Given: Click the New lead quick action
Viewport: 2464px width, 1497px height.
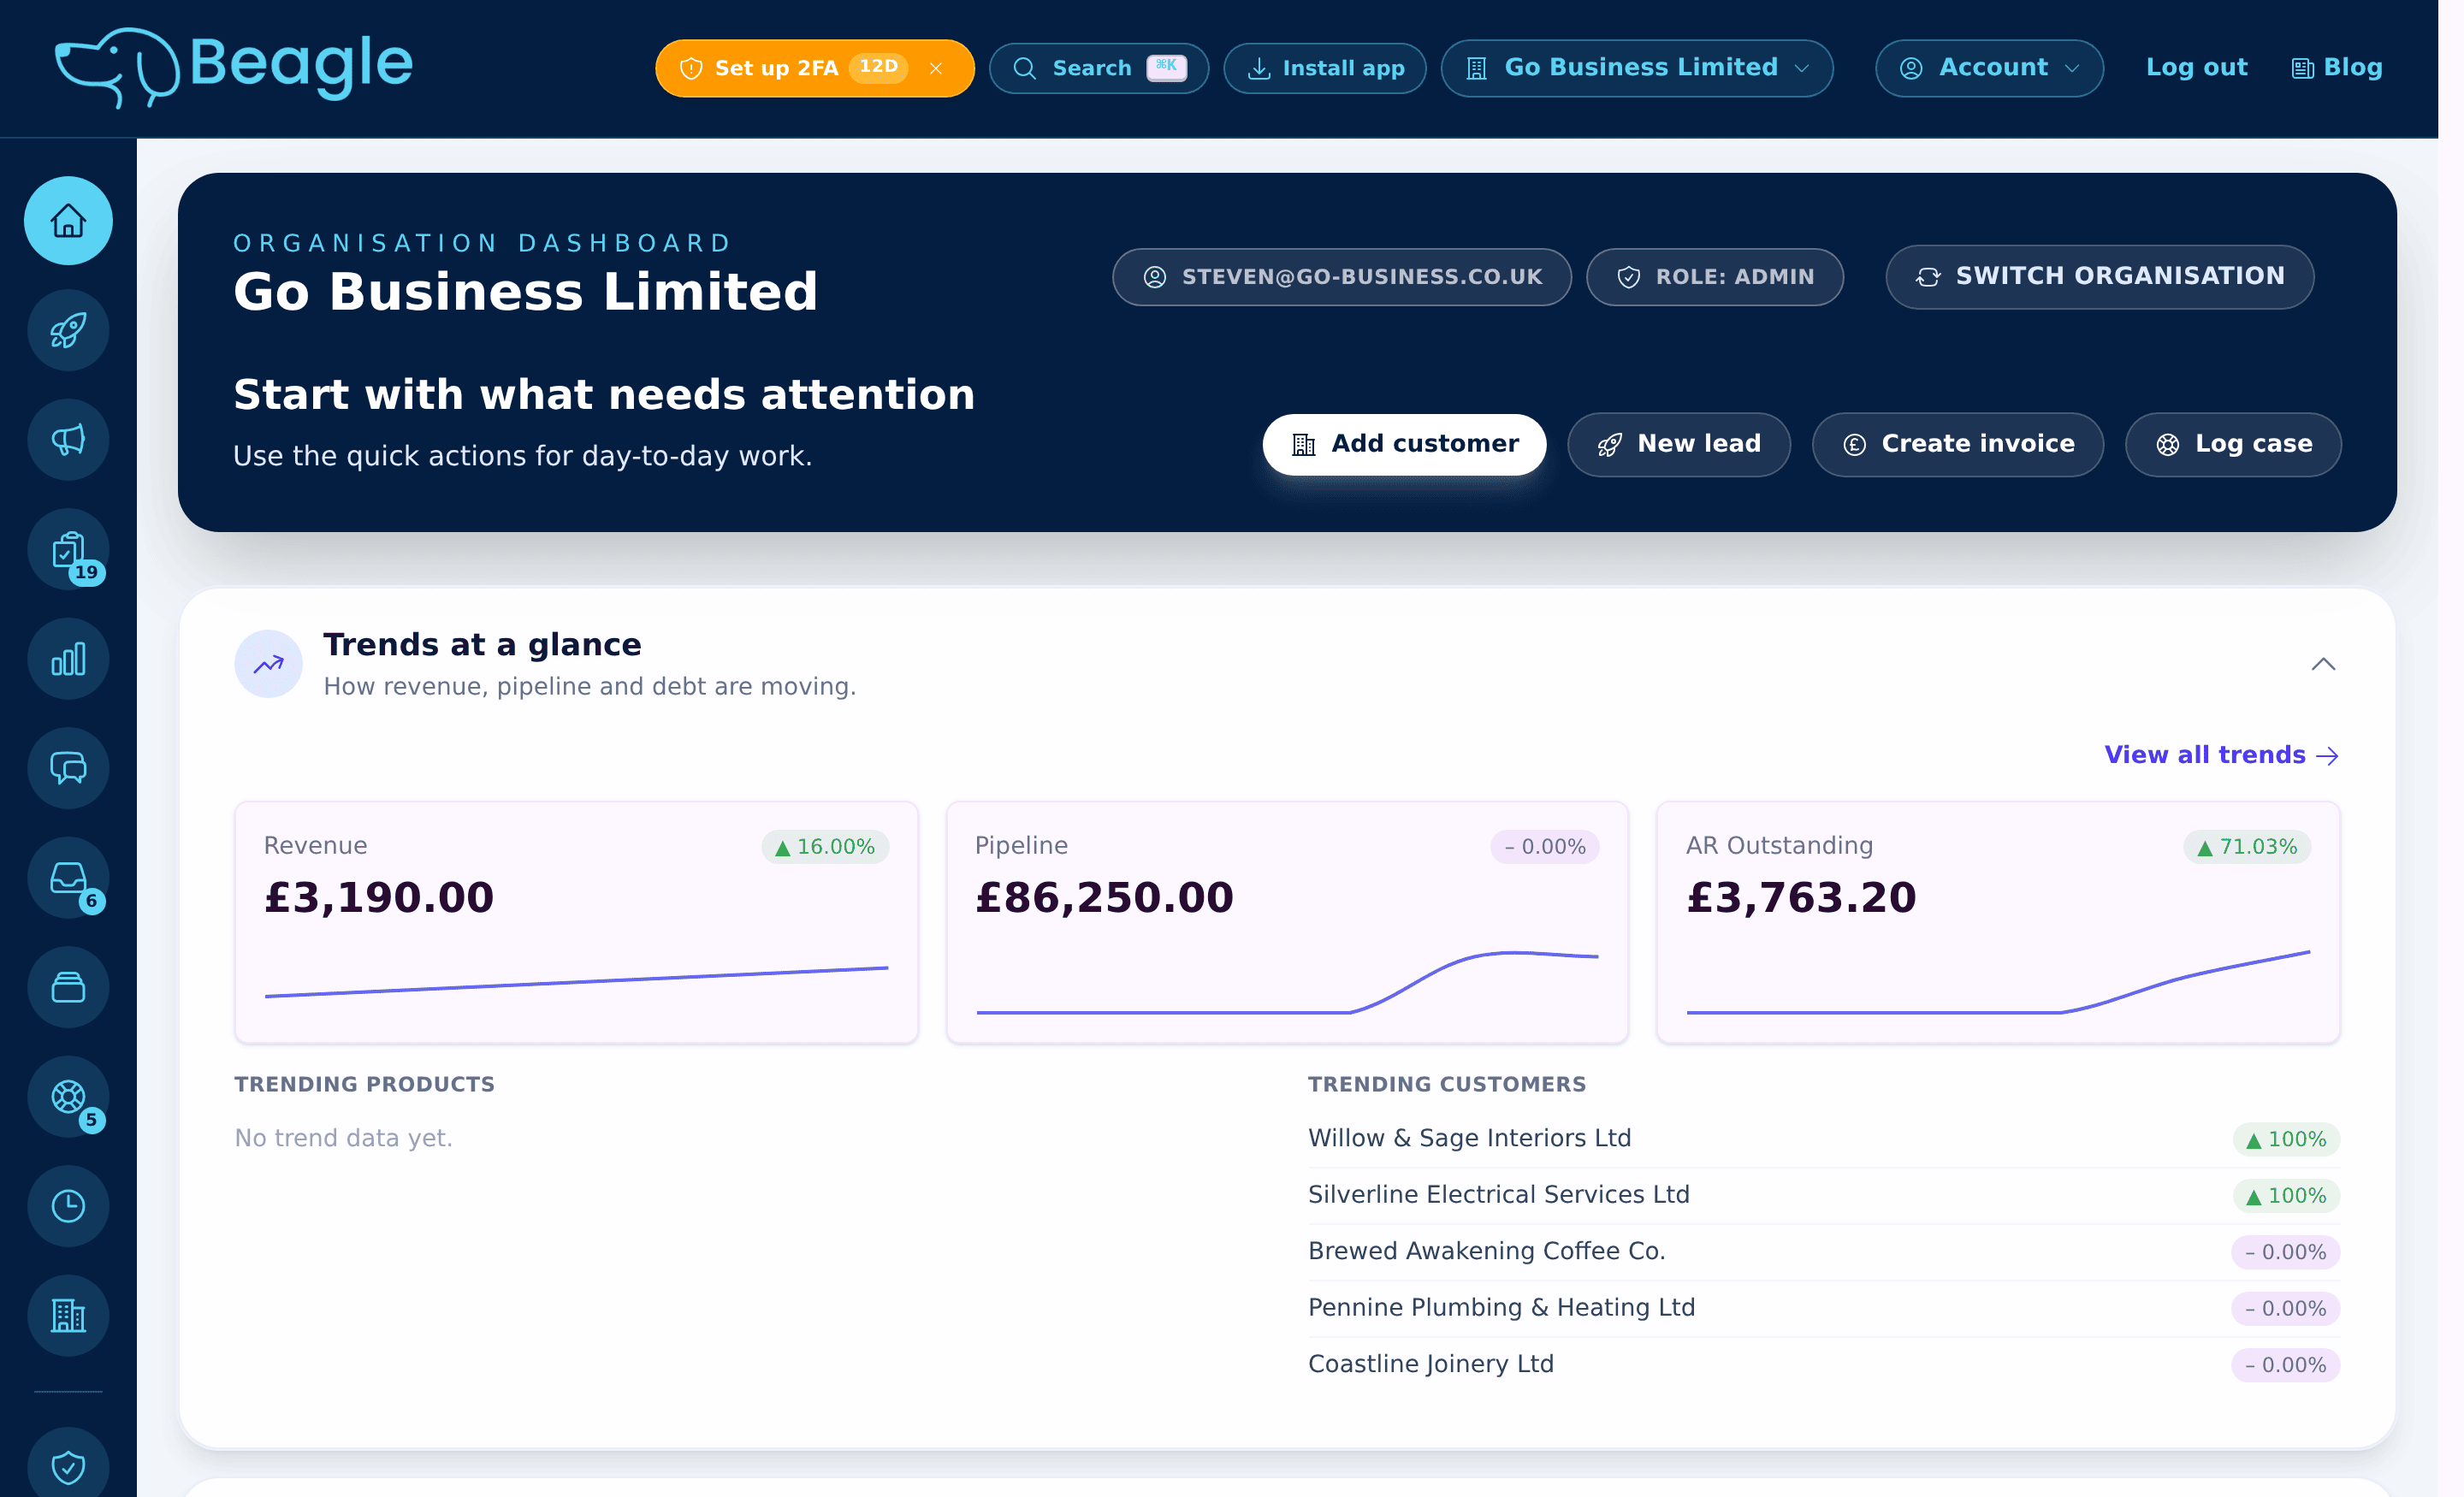Looking at the screenshot, I should click(1679, 444).
